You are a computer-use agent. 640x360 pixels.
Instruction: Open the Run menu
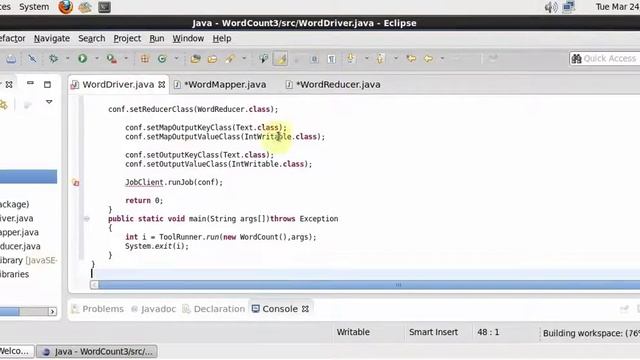(x=157, y=38)
